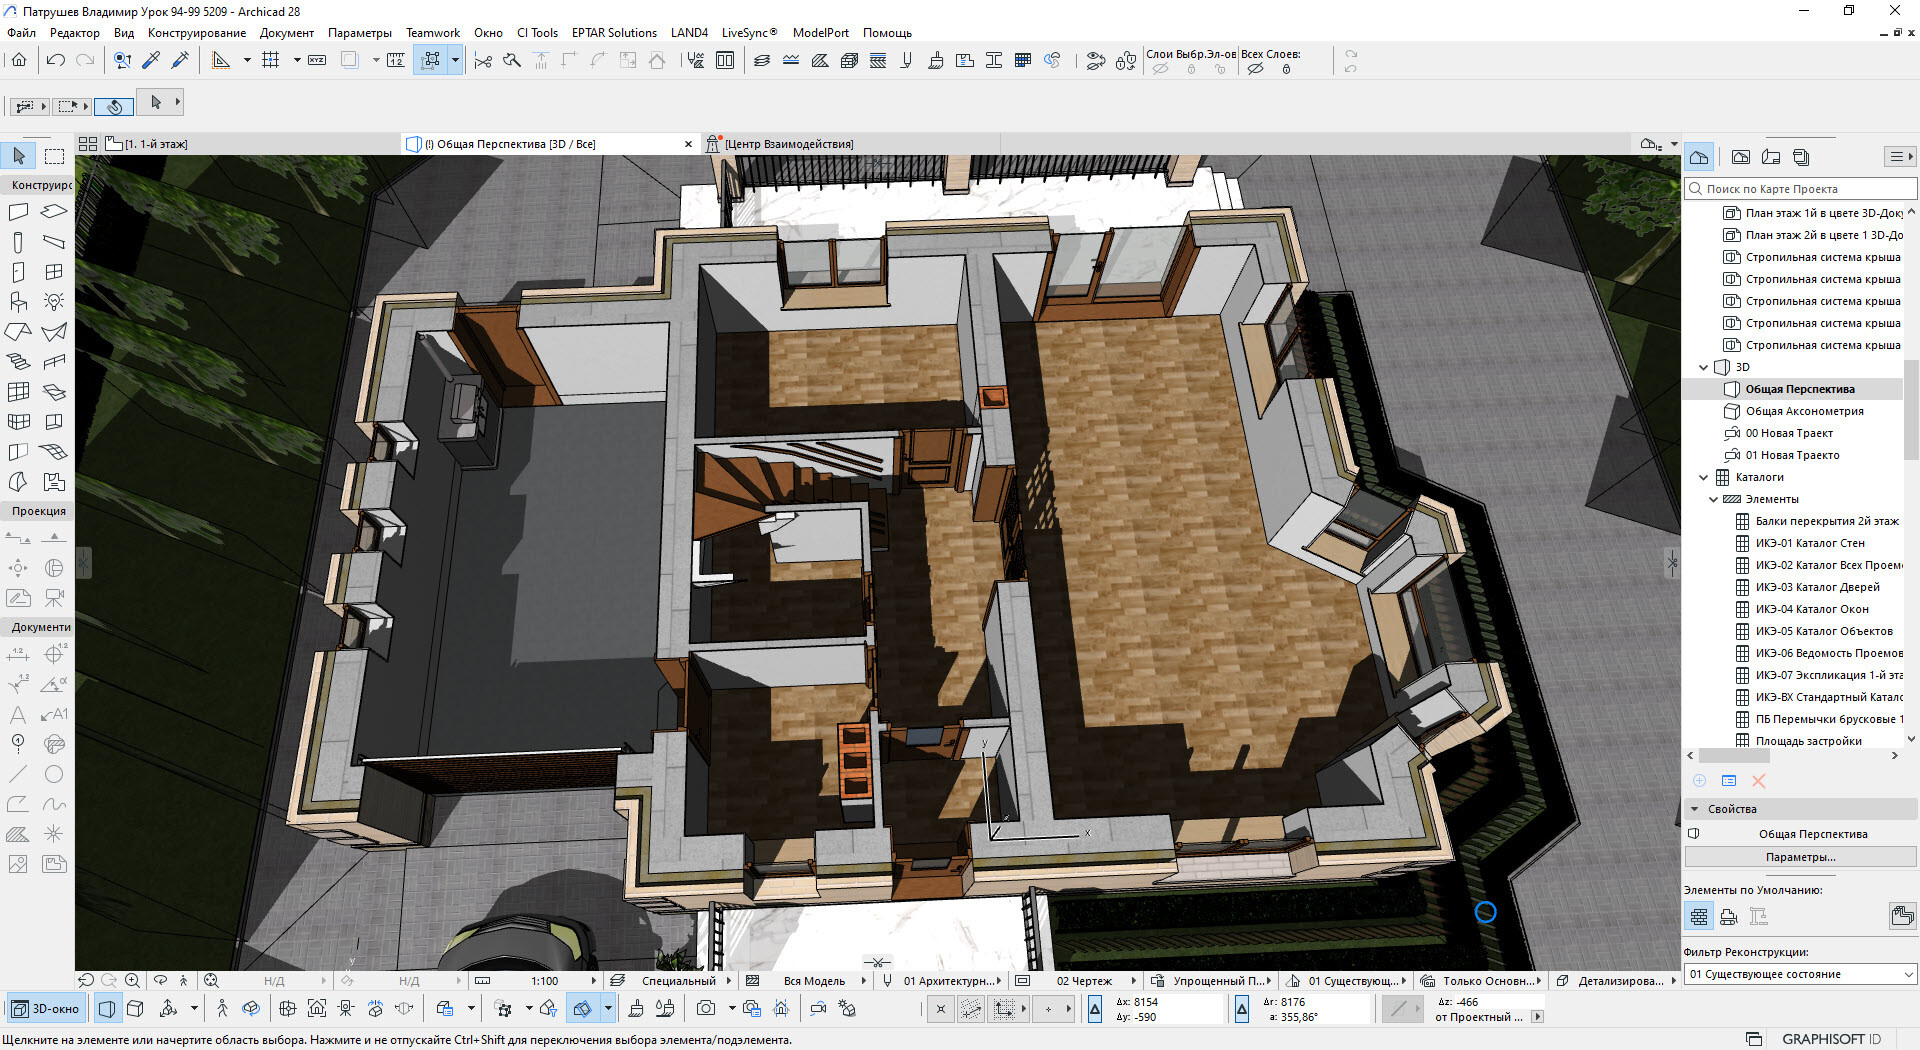Open the Фильтр Реконструкции dropdown
Screen dimensions: 1920x1050
point(1800,974)
